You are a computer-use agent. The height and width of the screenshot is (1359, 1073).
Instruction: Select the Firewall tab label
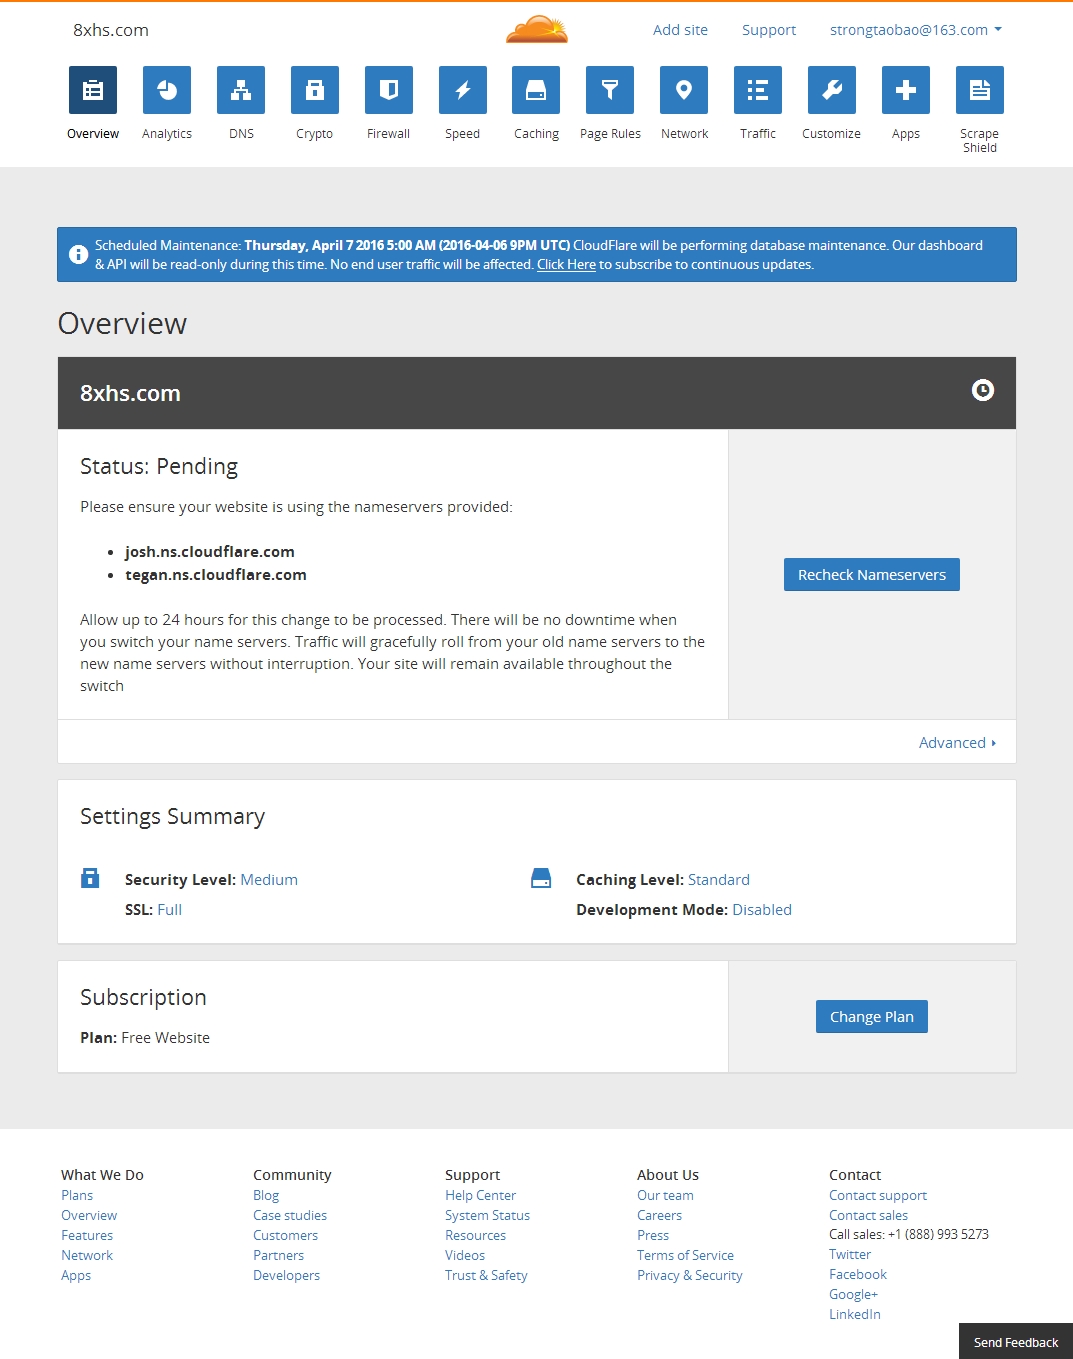point(389,134)
